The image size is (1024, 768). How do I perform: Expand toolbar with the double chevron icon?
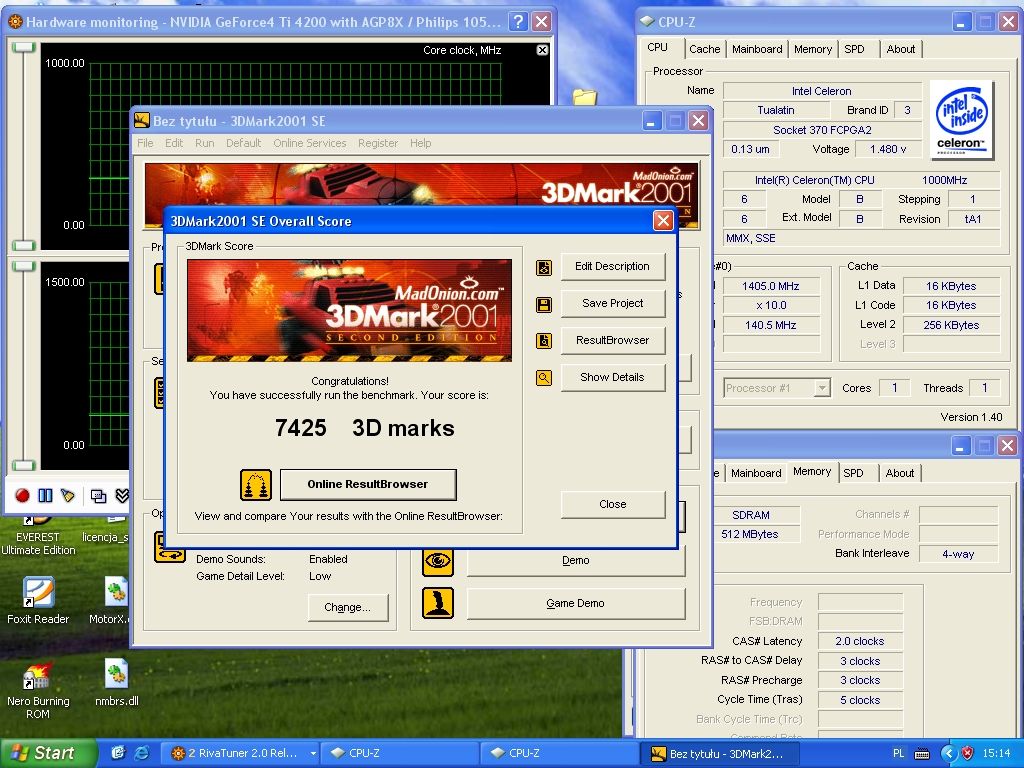[x=122, y=496]
